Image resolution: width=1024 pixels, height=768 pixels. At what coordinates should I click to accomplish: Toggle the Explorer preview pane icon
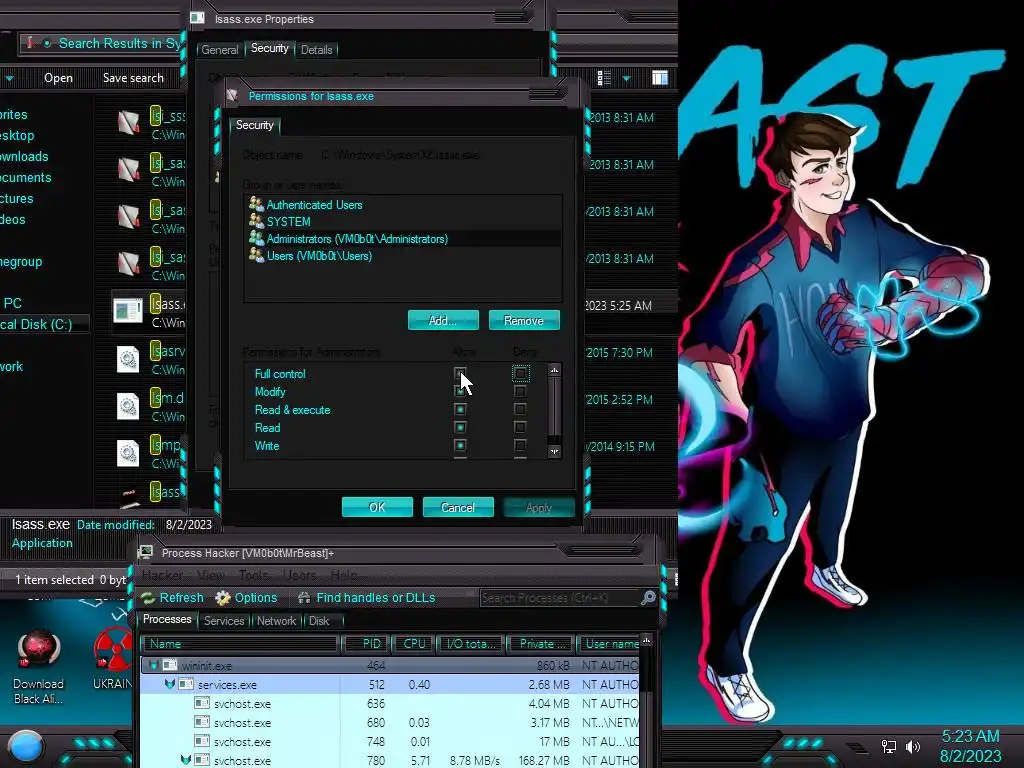tap(660, 78)
